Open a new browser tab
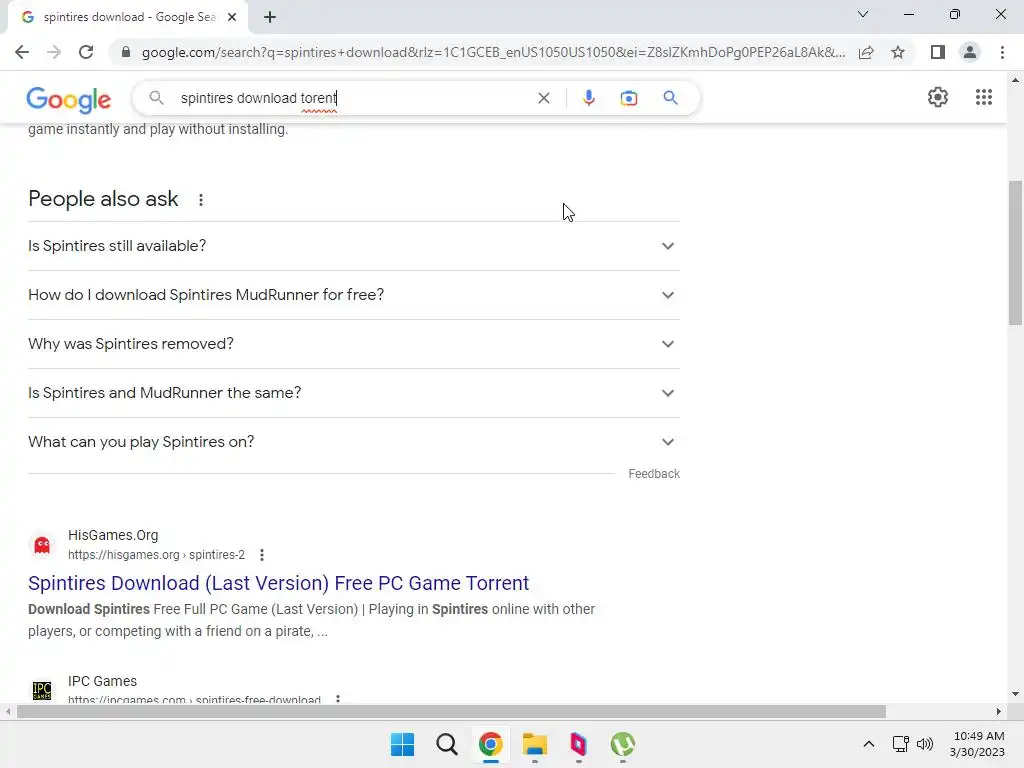 (x=270, y=18)
